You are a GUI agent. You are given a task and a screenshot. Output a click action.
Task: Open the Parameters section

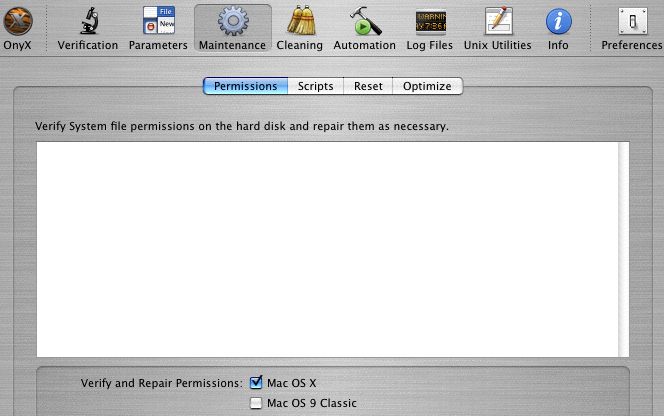click(x=158, y=20)
